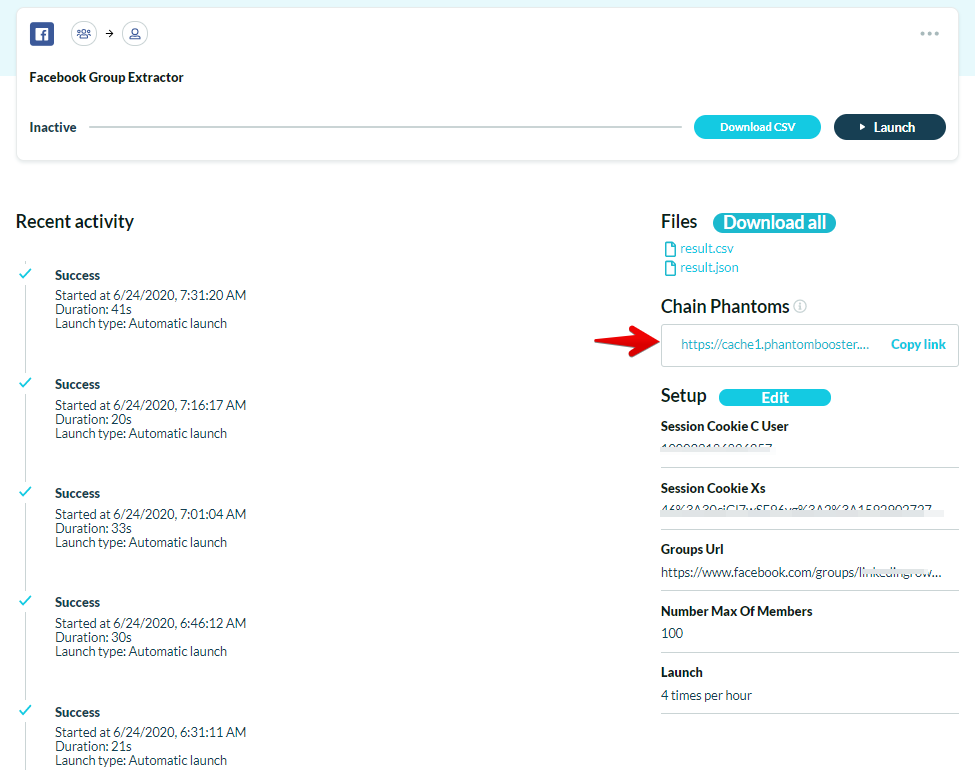
Task: Click the Number Max Of Members value 100
Action: click(x=672, y=633)
